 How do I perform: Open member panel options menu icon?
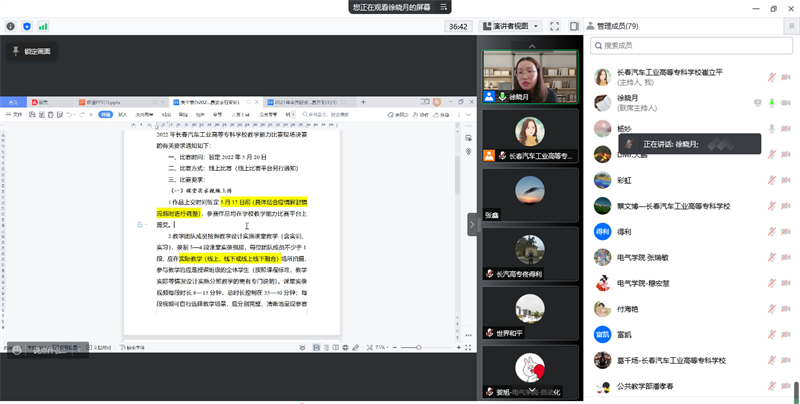coord(790,25)
